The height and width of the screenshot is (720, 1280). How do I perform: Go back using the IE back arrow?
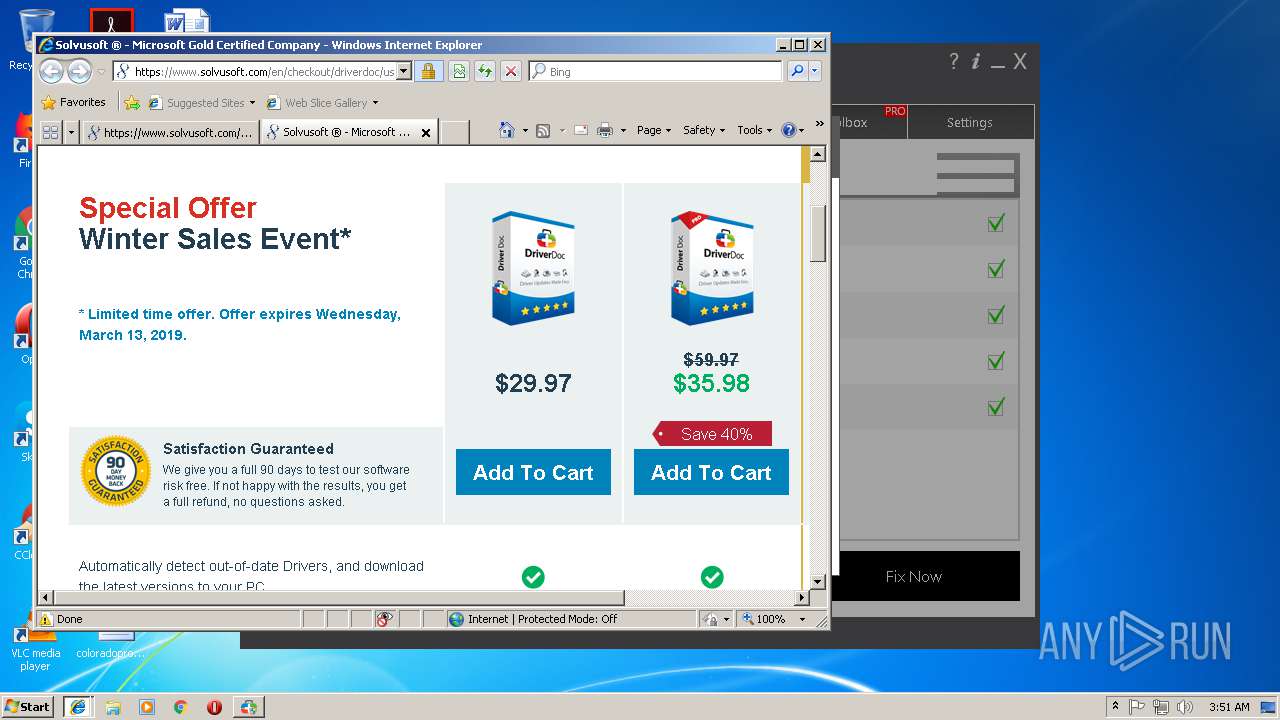point(51,71)
